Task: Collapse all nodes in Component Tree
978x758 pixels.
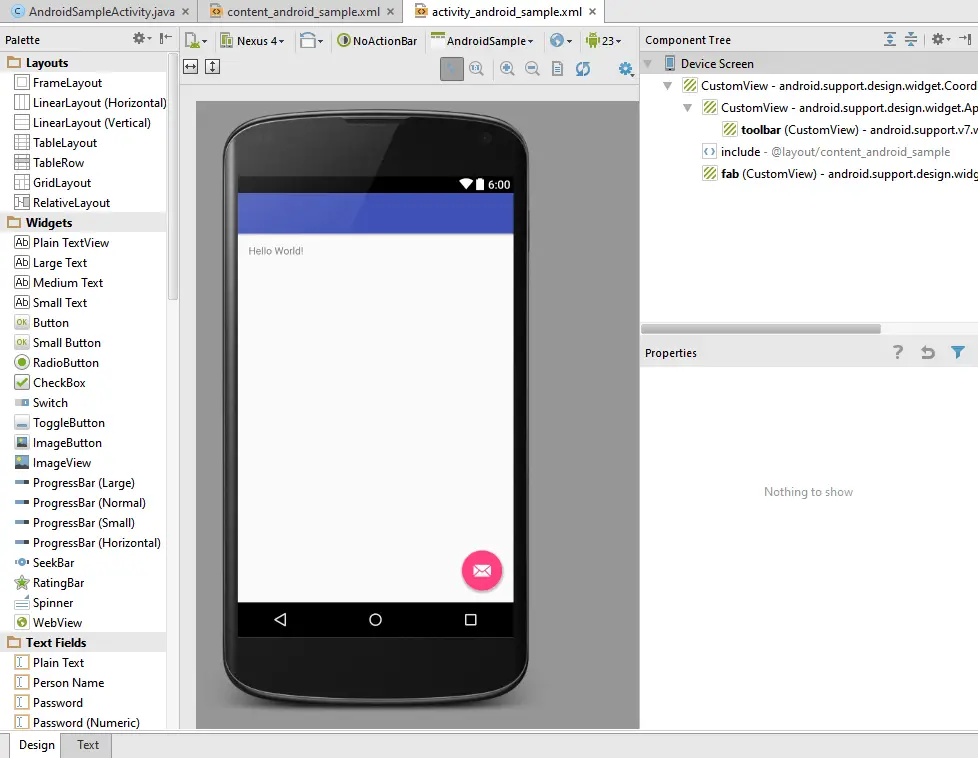Action: tap(911, 40)
